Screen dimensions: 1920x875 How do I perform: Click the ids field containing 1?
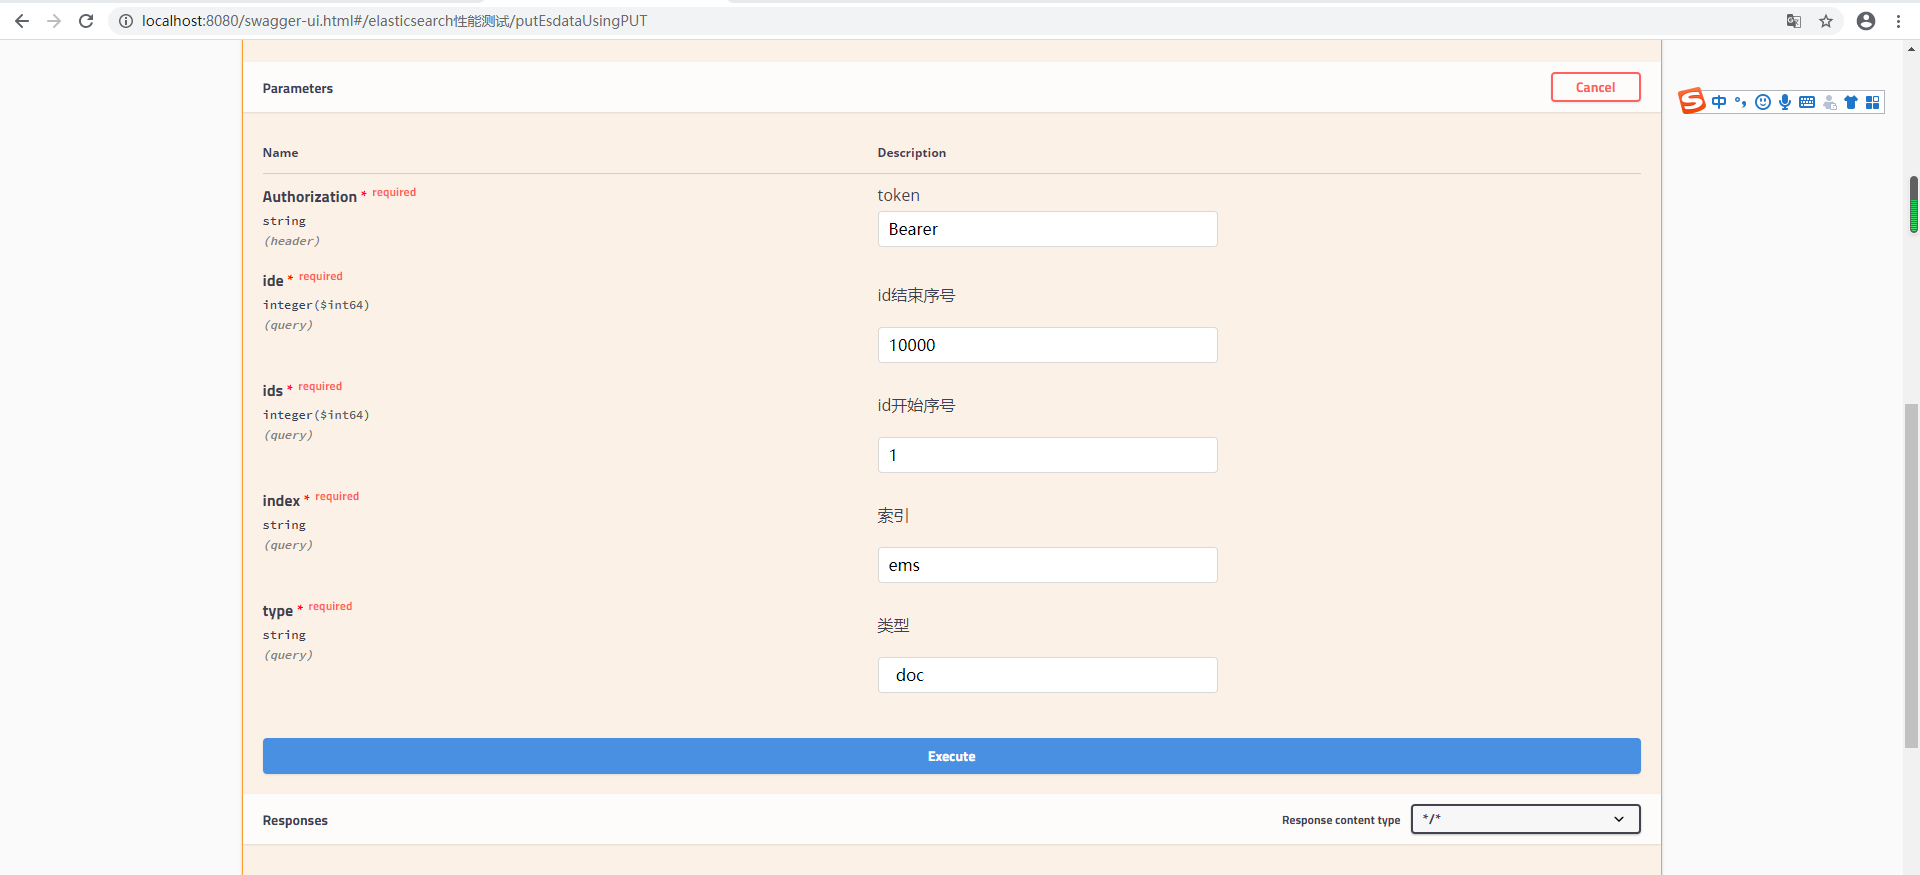coord(1047,455)
